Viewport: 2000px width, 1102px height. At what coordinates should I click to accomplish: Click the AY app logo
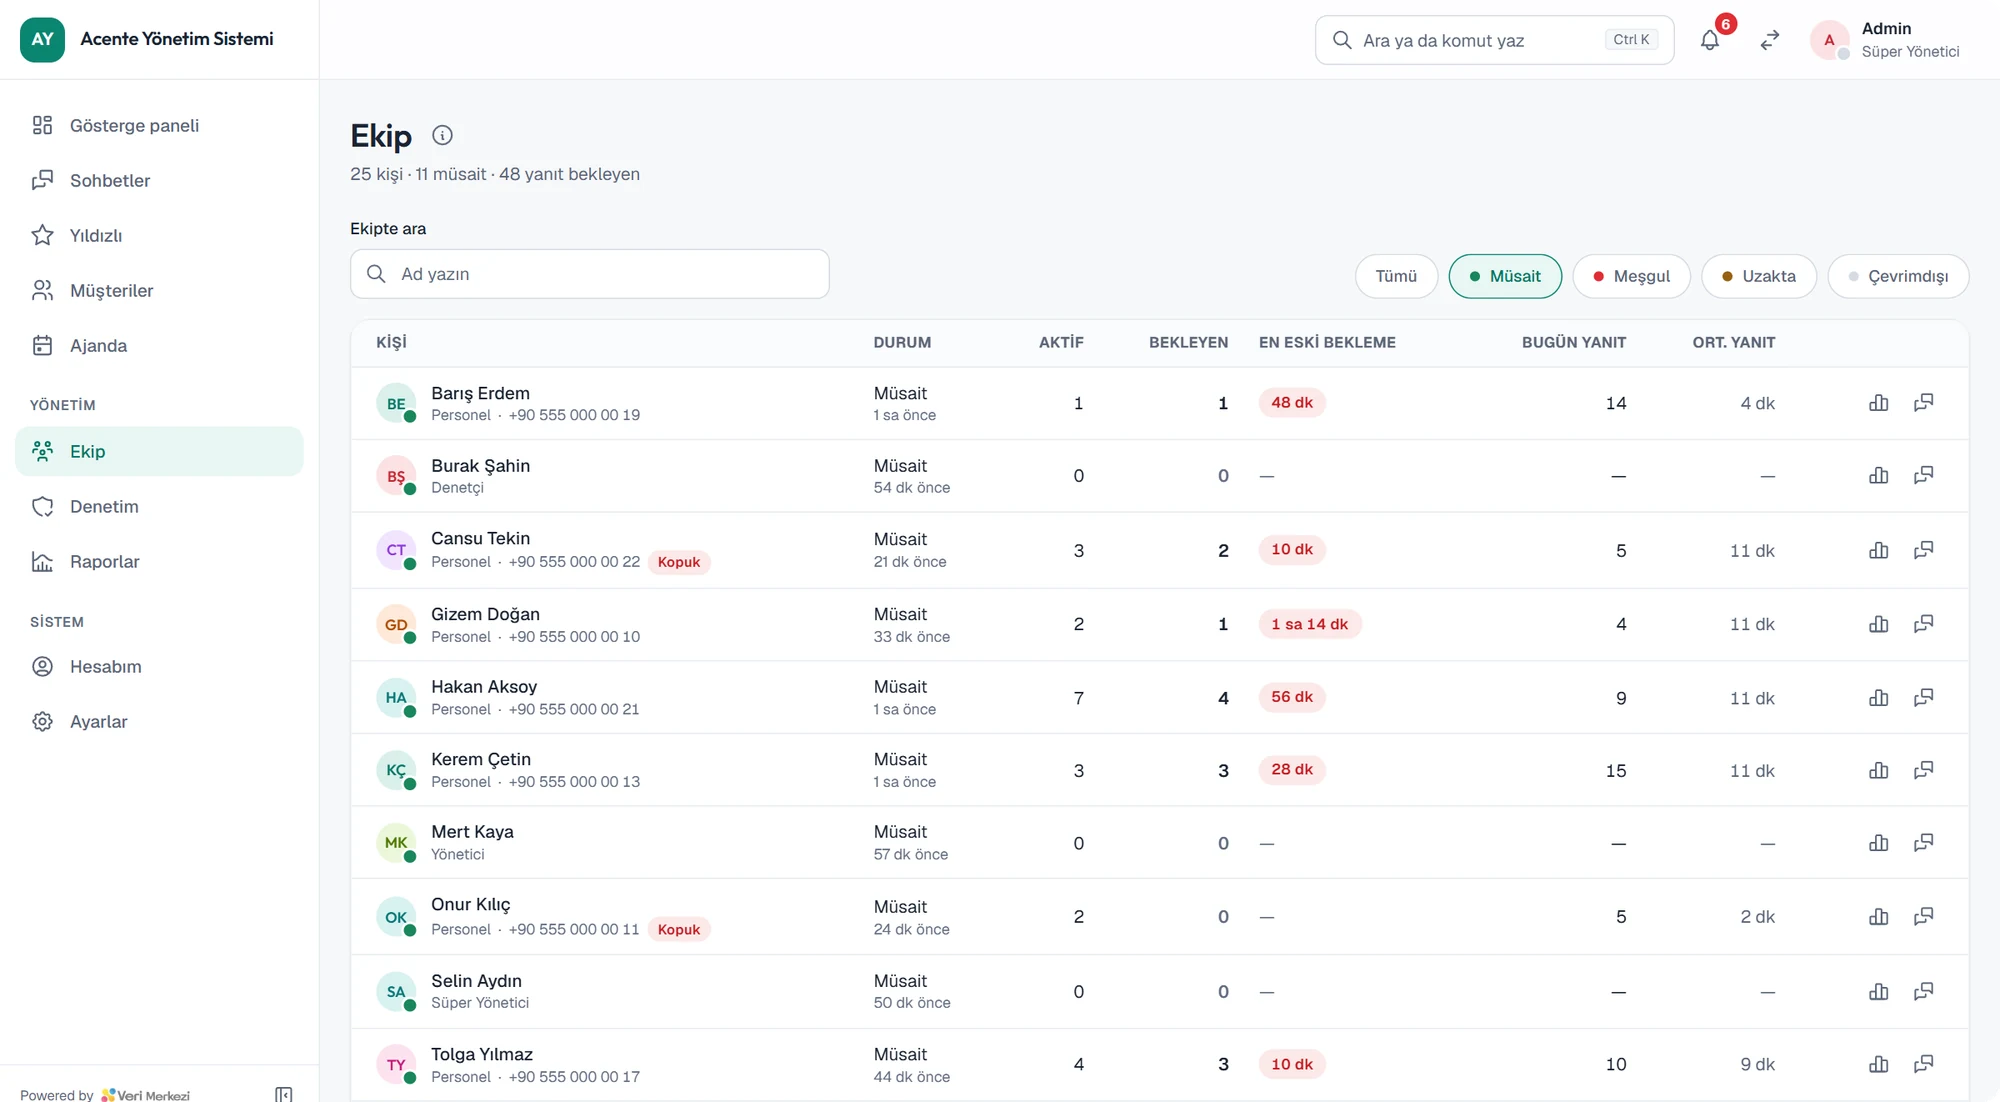pyautogui.click(x=42, y=39)
